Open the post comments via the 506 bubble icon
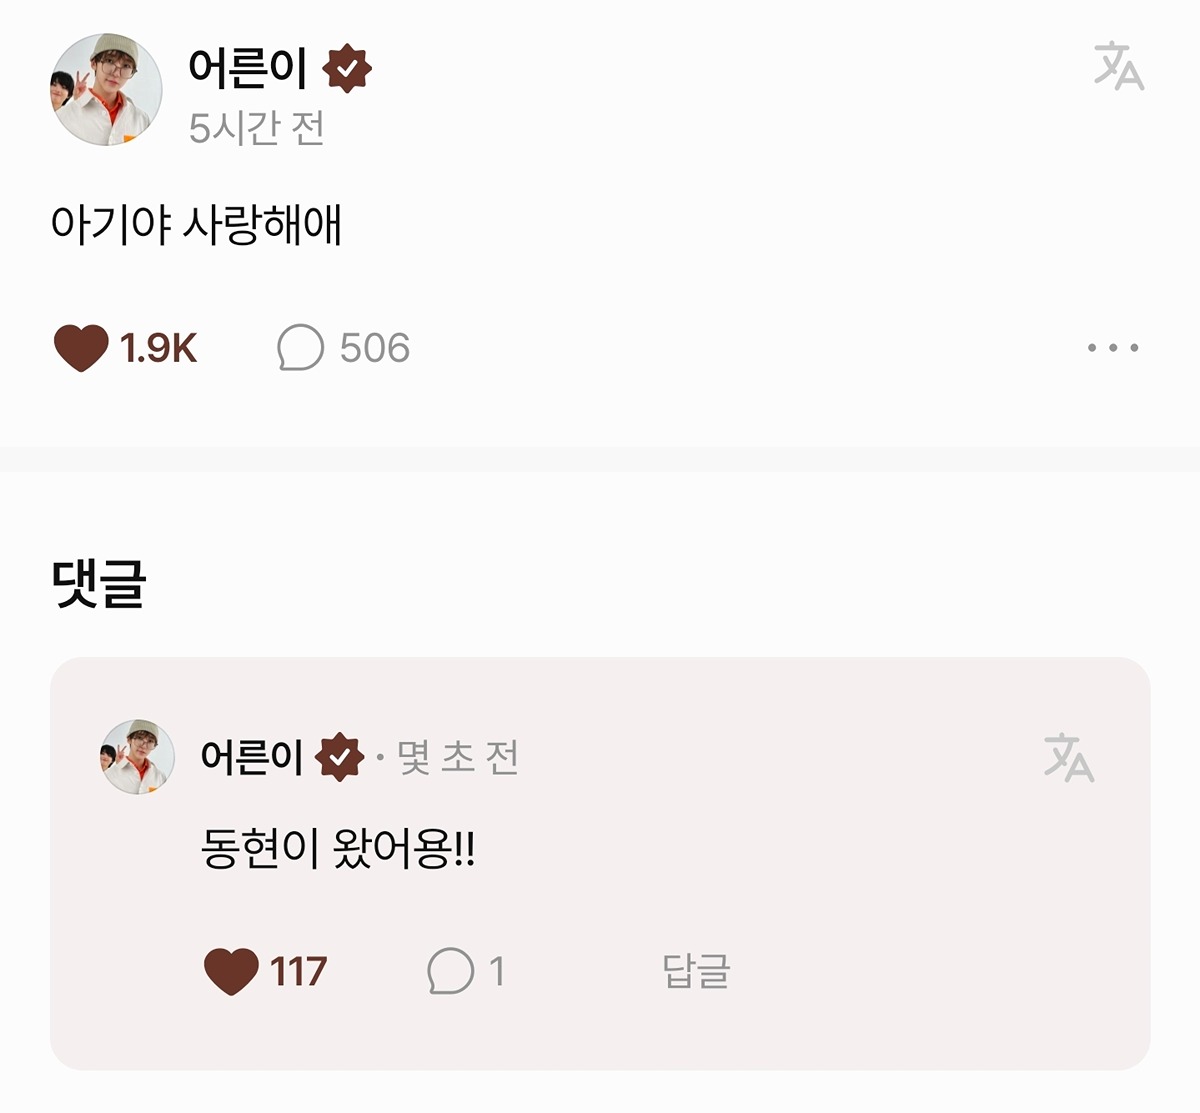Viewport: 1200px width, 1113px height. pos(300,348)
